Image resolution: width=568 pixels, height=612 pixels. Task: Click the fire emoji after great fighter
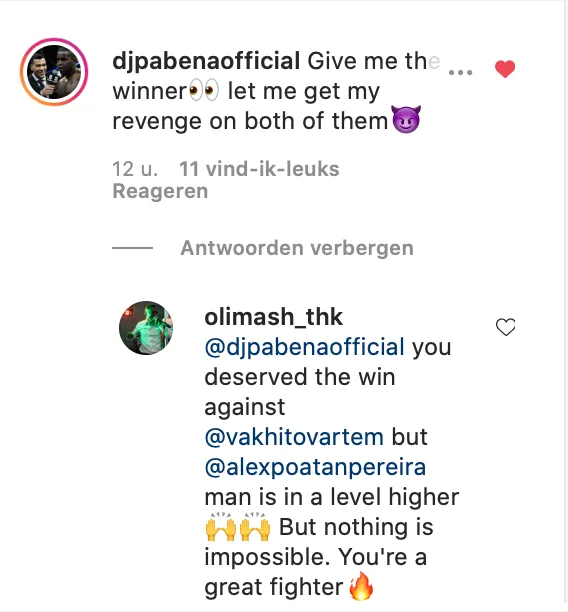coord(361,586)
